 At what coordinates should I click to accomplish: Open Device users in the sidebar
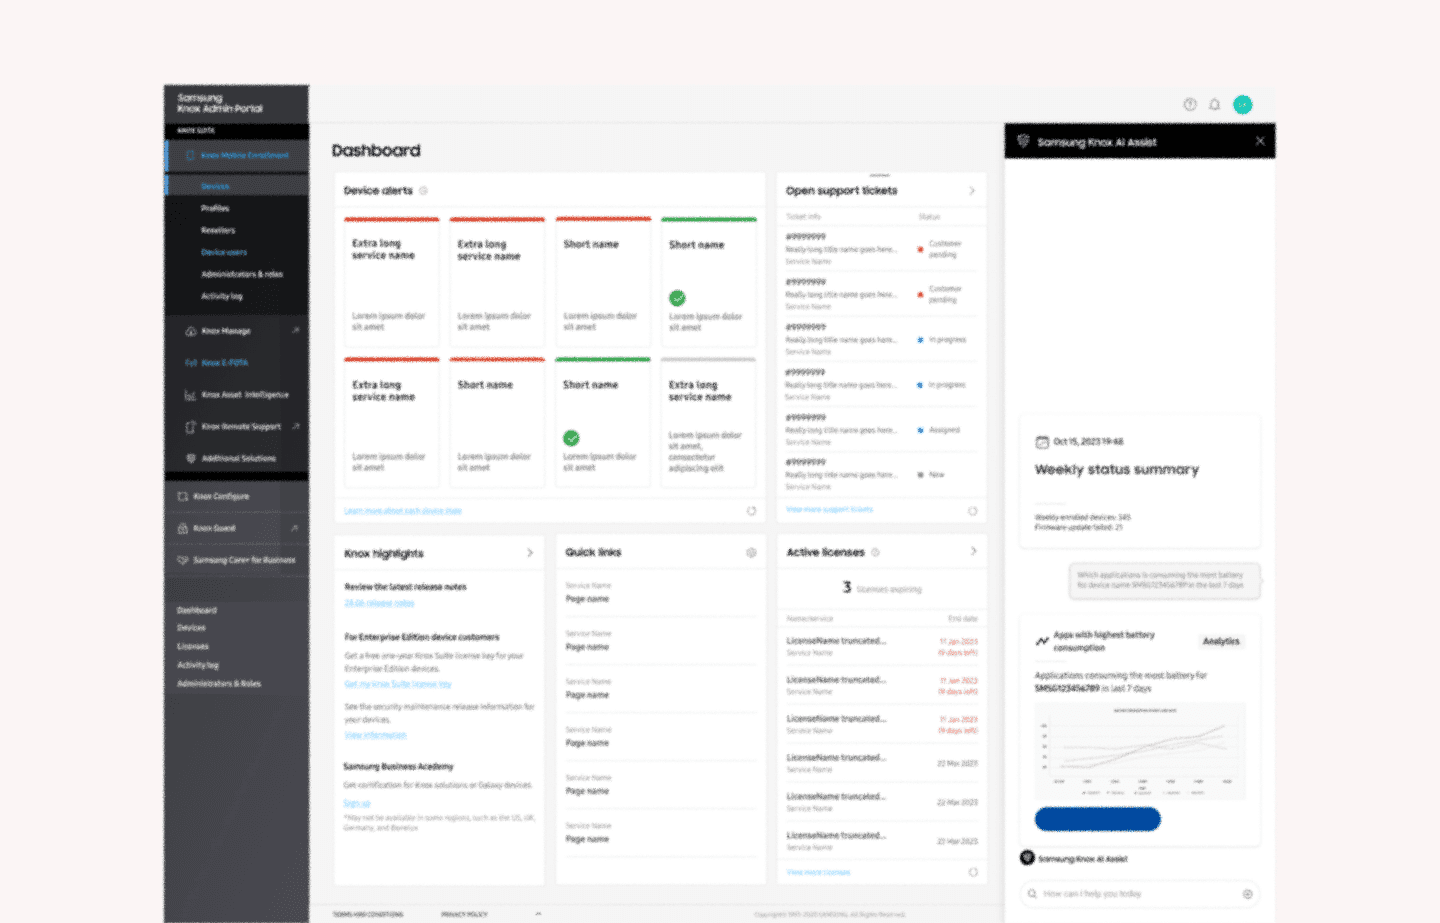224,252
